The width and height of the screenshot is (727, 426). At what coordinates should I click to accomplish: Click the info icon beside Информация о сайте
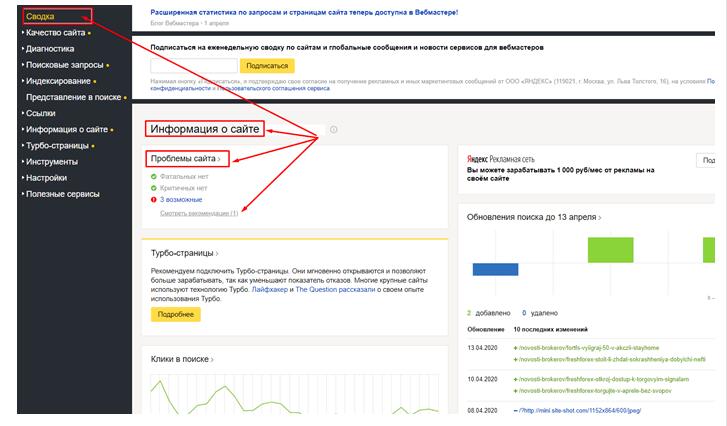[333, 129]
